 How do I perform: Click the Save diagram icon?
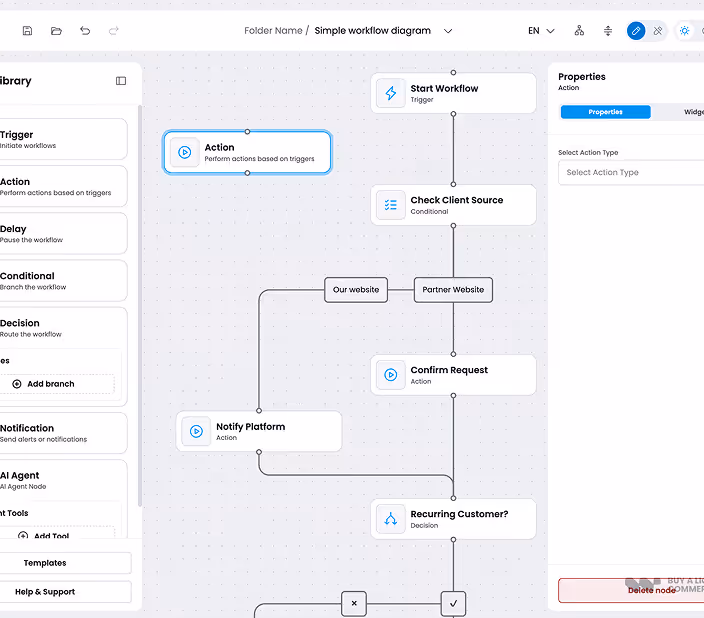[27, 31]
